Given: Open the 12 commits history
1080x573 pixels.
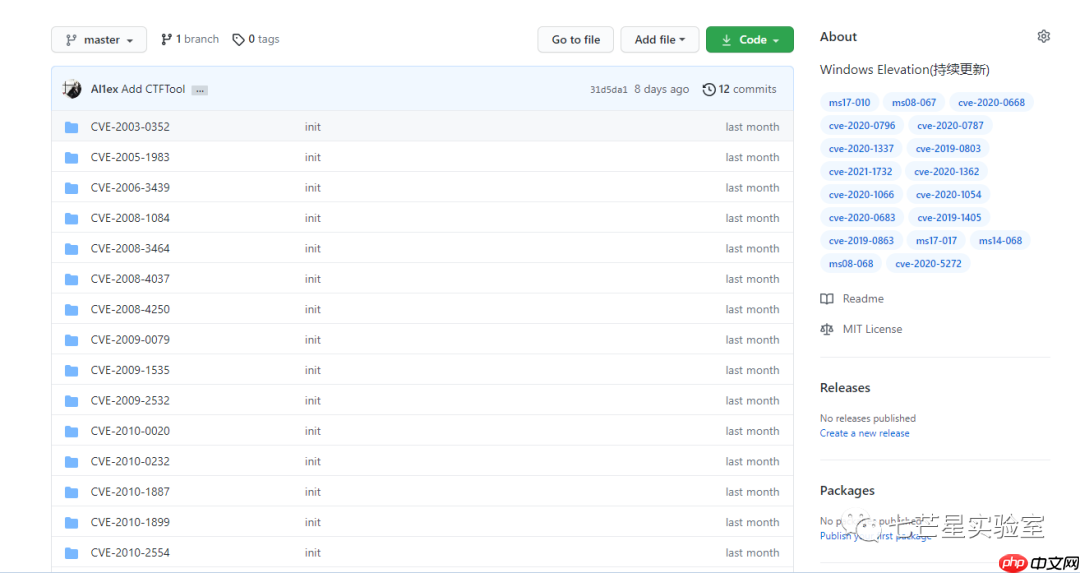Looking at the screenshot, I should [x=739, y=89].
